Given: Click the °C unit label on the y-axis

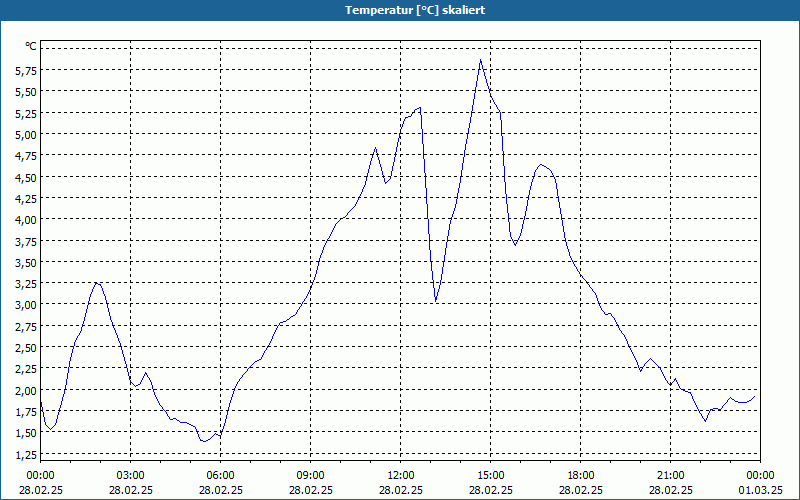Looking at the screenshot, I should pos(31,46).
